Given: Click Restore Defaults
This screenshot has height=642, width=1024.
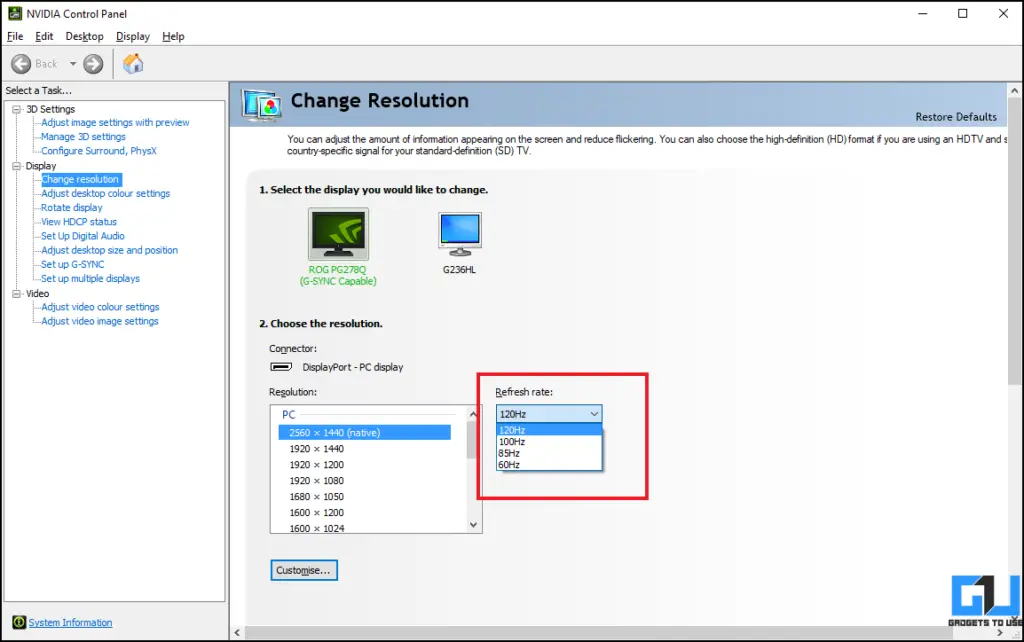Looking at the screenshot, I should tap(956, 116).
